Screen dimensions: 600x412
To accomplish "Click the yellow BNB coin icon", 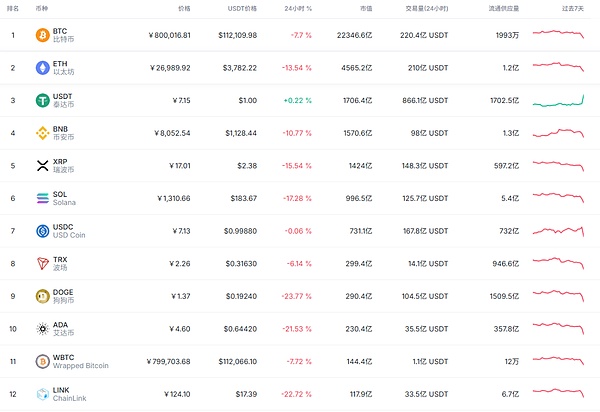I will point(42,133).
